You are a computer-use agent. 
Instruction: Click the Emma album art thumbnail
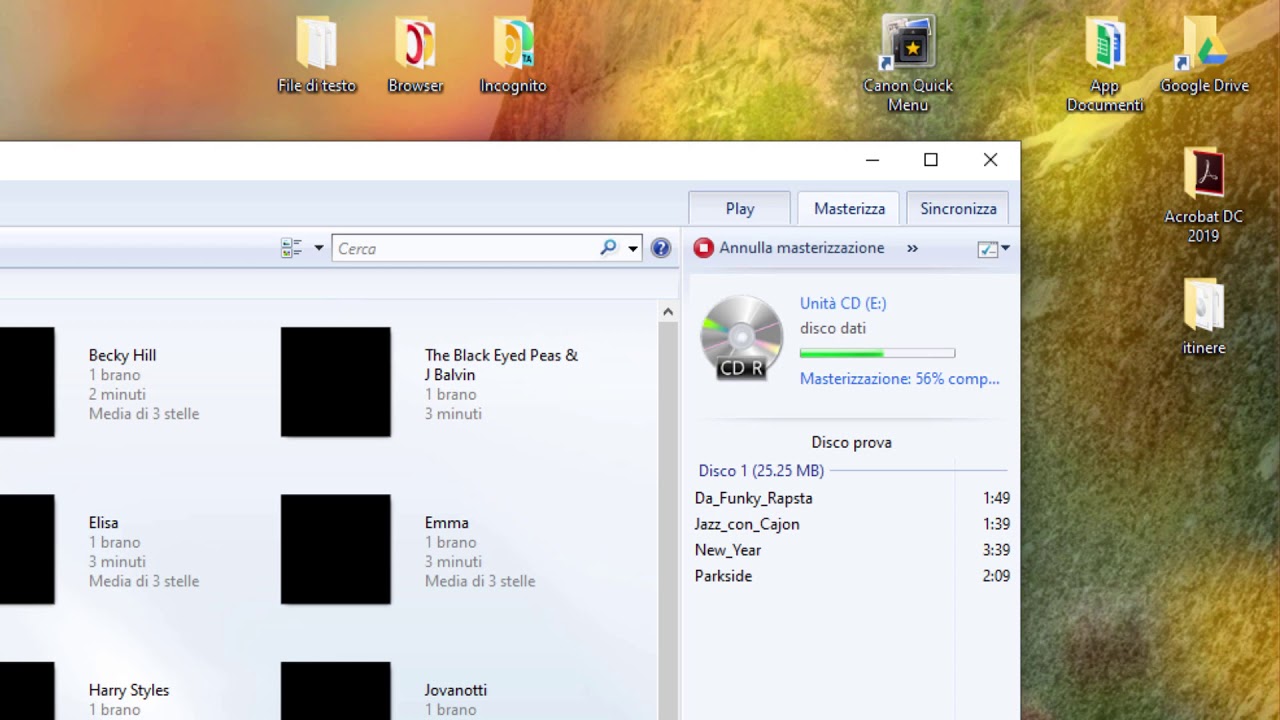(336, 549)
